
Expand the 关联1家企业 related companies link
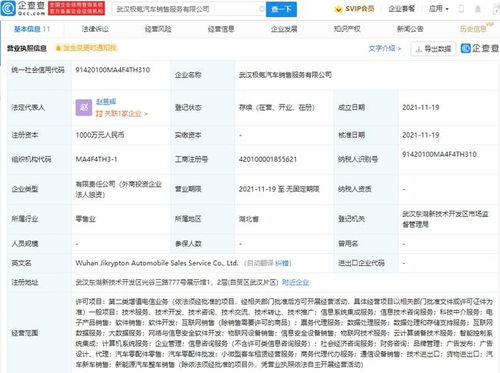(x=122, y=114)
